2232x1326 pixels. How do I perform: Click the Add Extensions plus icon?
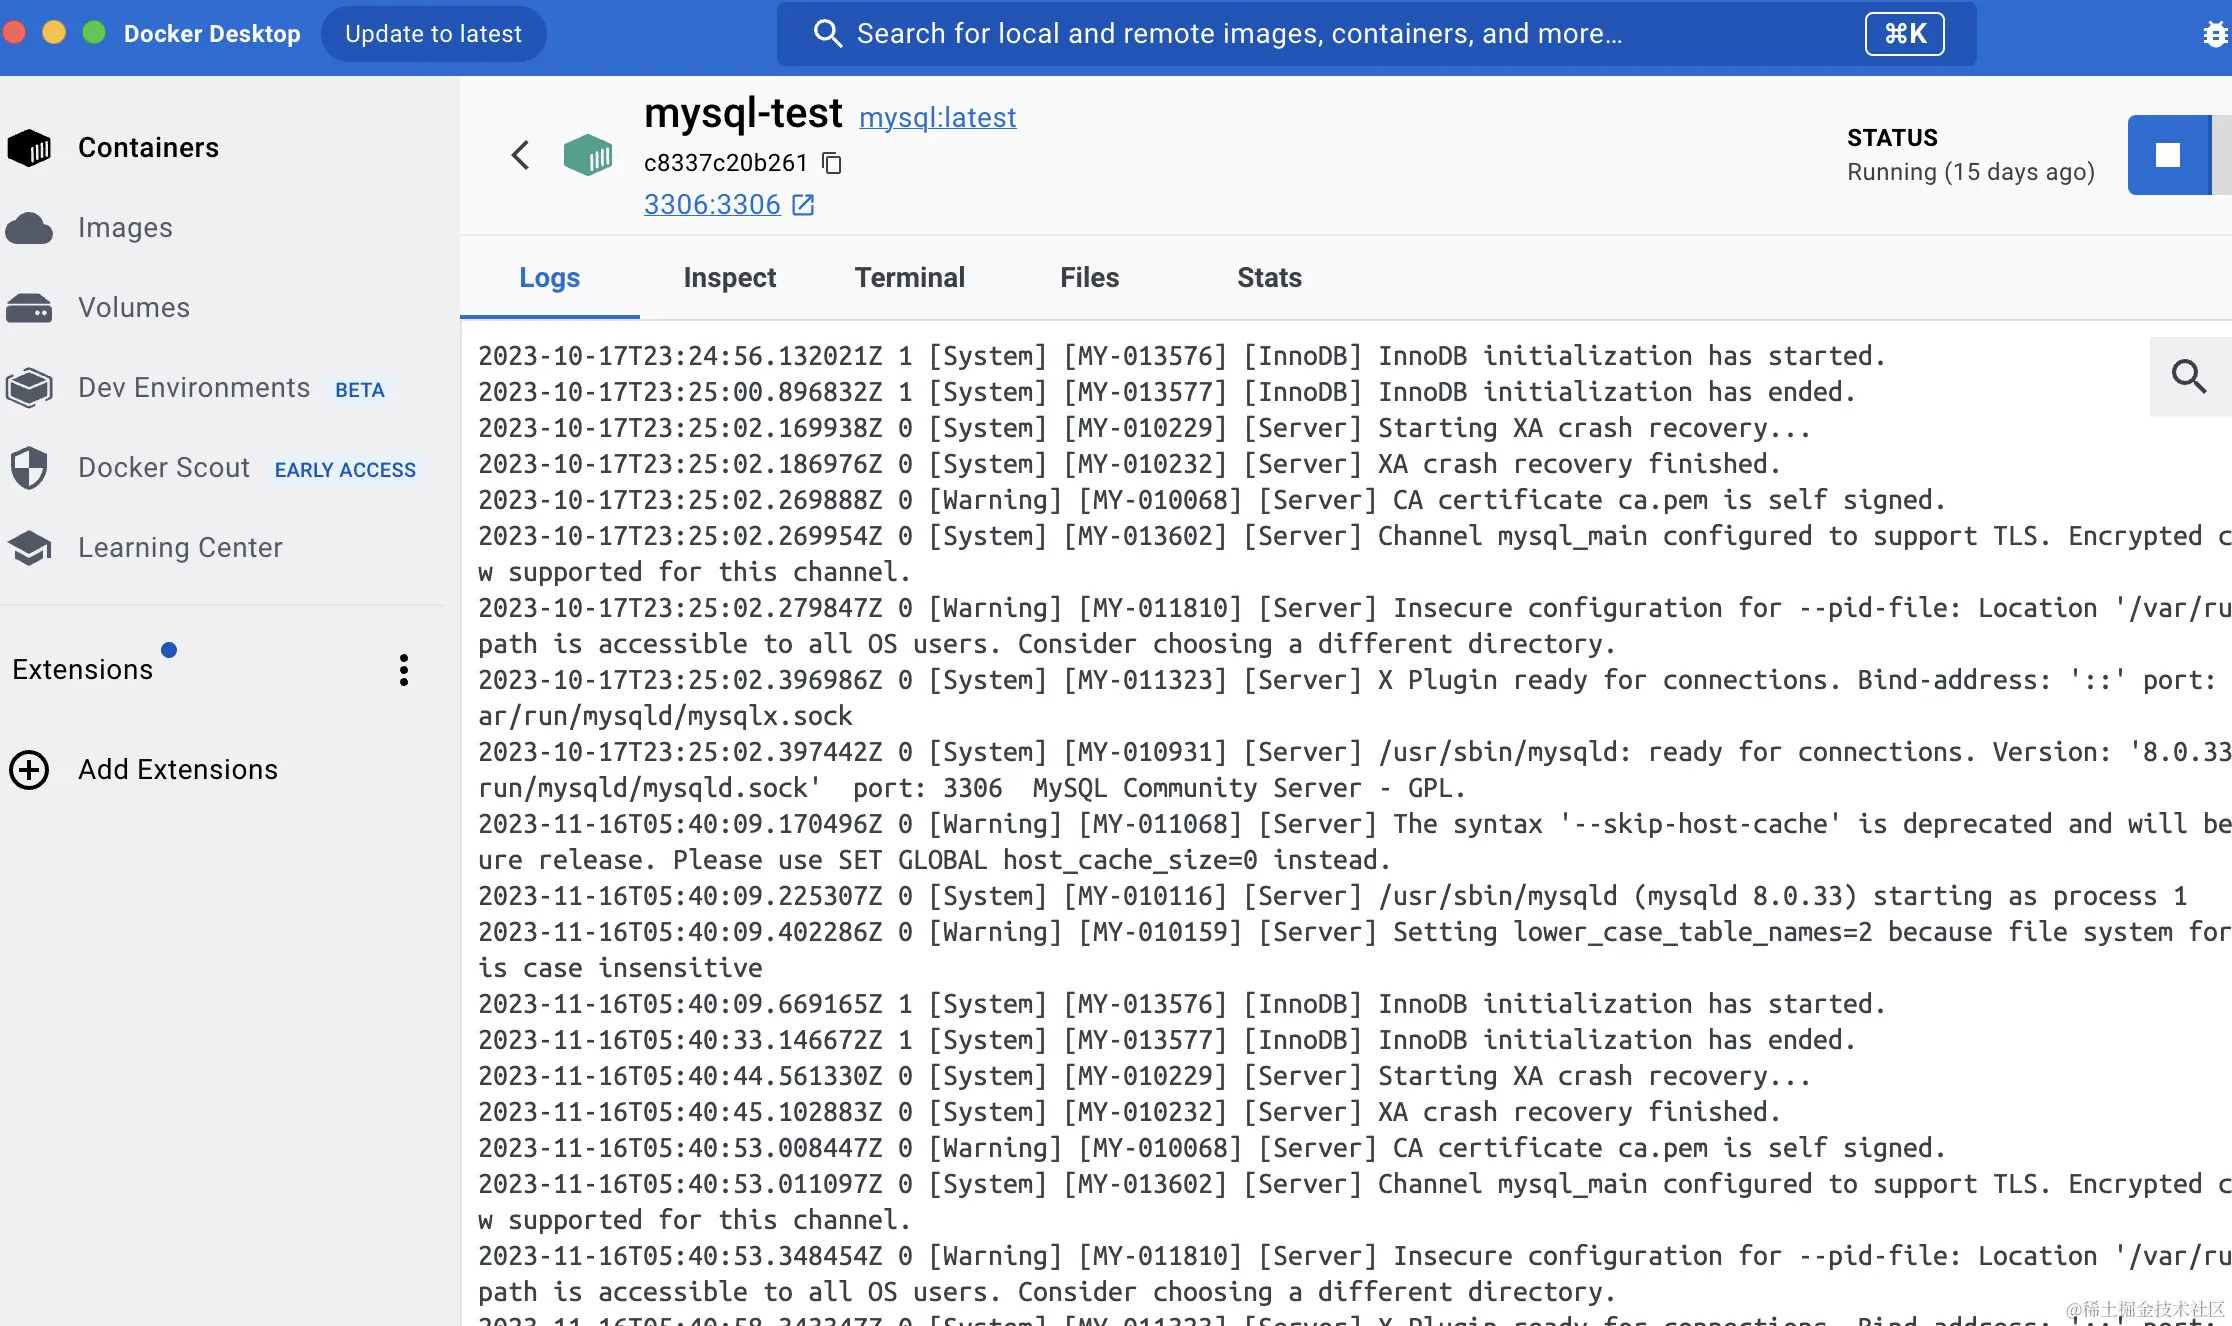coord(29,770)
